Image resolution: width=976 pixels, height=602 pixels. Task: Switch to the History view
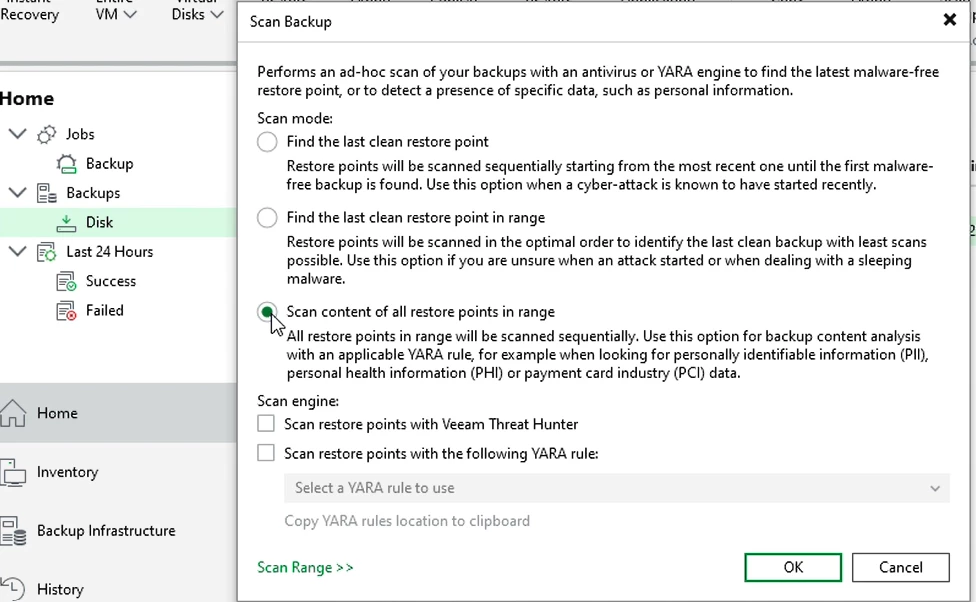(60, 589)
